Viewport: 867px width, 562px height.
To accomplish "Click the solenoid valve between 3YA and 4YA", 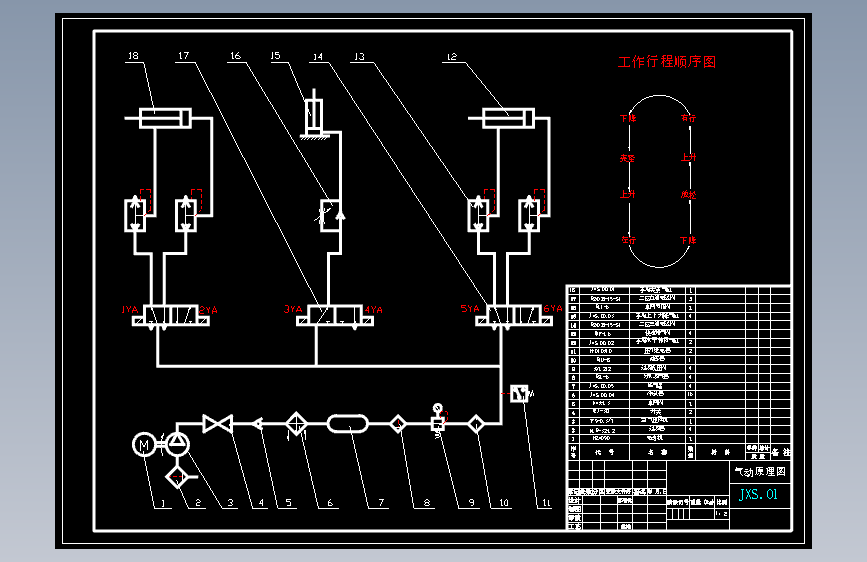I will (335, 316).
